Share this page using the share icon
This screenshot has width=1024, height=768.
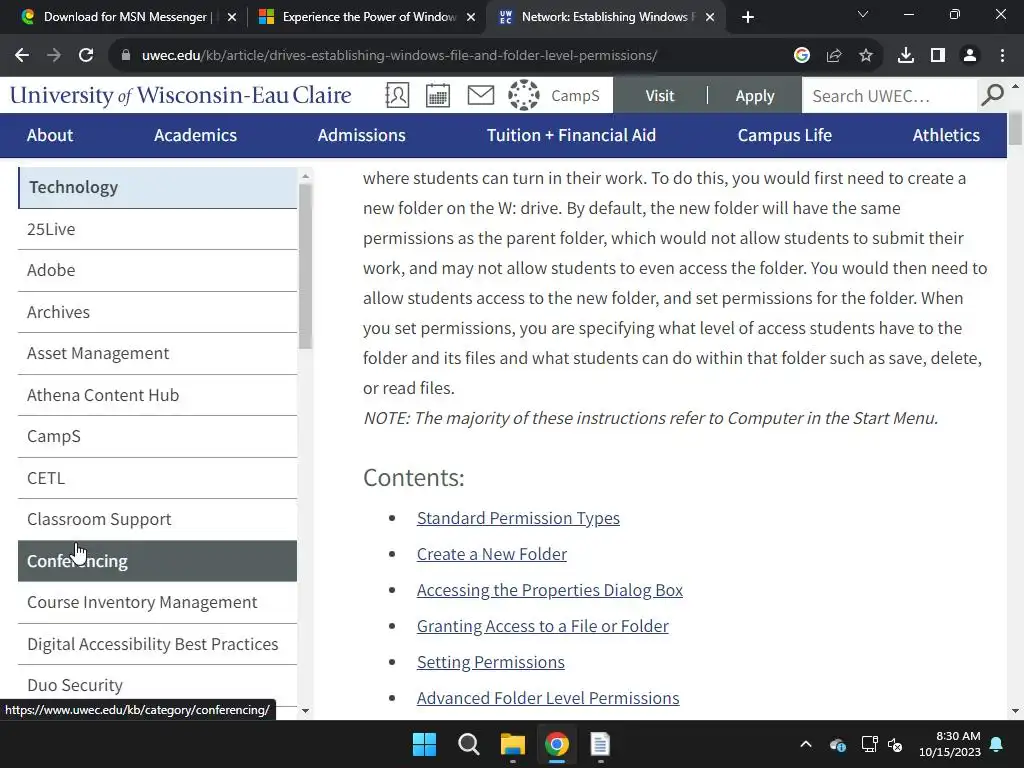(x=833, y=56)
